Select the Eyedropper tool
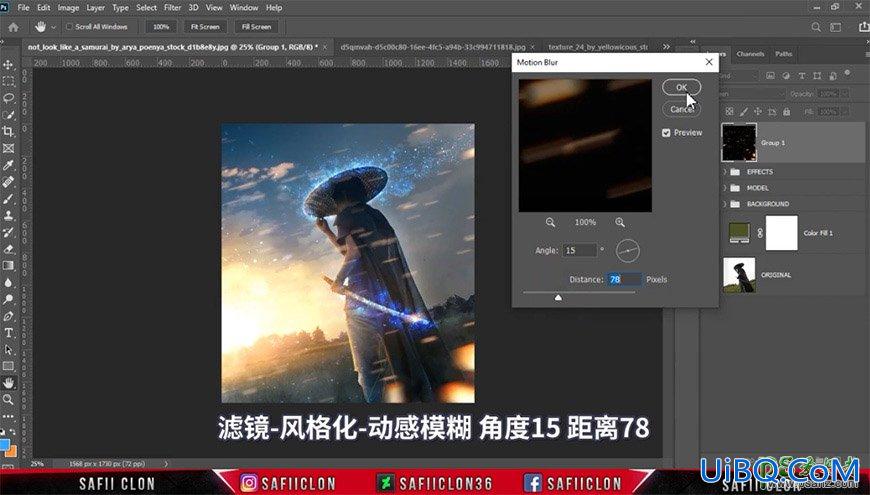 [8, 165]
